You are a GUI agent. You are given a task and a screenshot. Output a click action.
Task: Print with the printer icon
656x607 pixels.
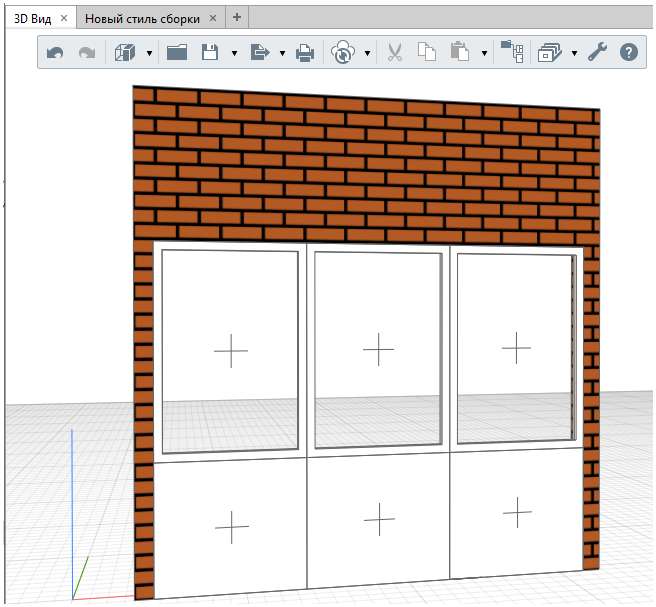pos(305,53)
